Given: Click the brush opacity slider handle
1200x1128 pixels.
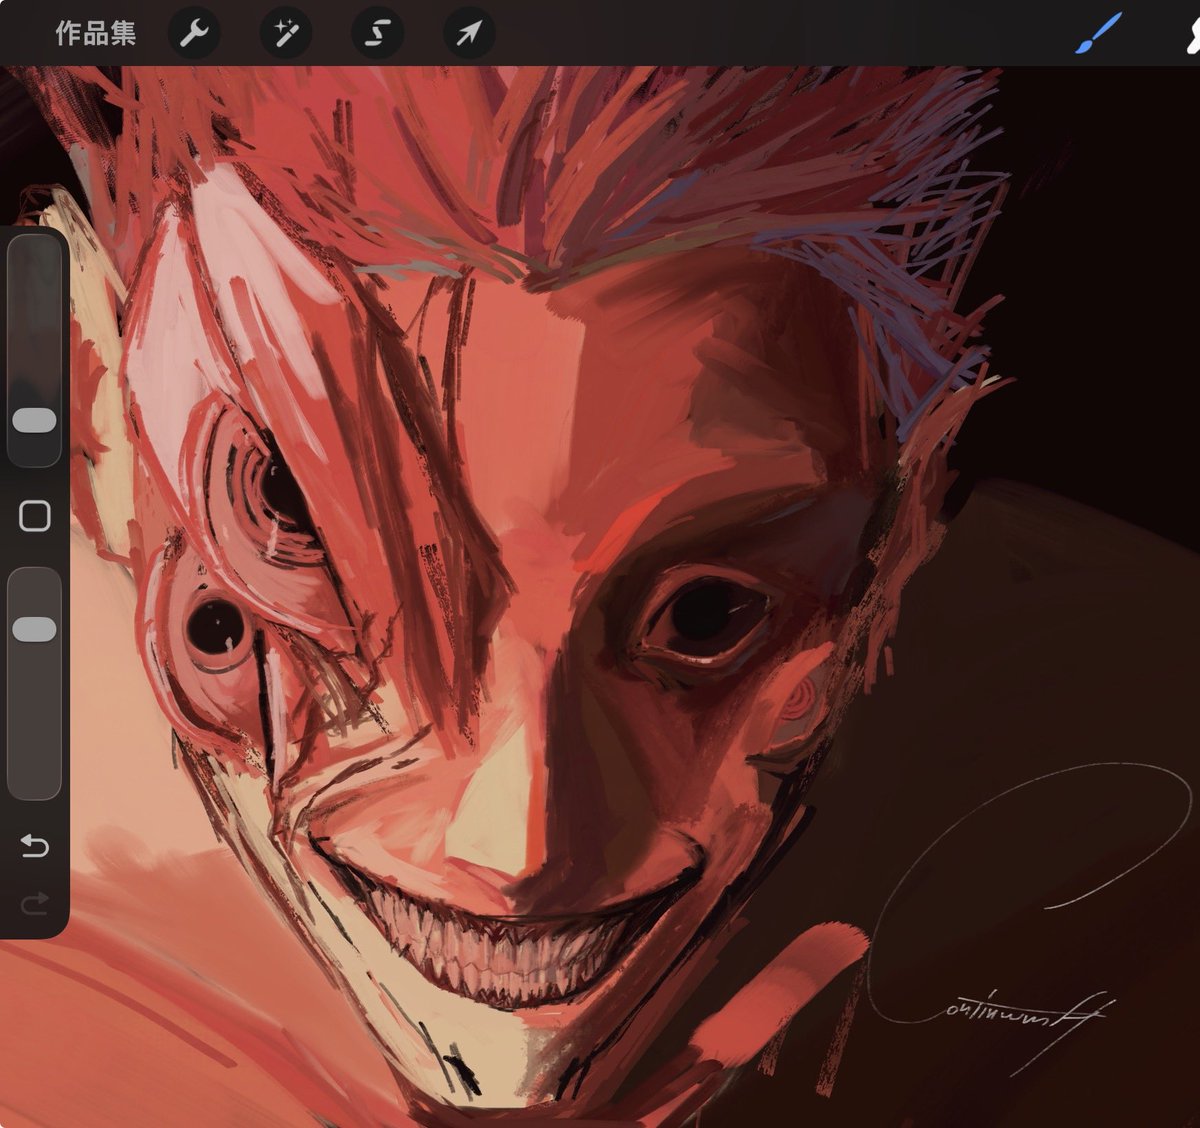Looking at the screenshot, I should click(35, 628).
